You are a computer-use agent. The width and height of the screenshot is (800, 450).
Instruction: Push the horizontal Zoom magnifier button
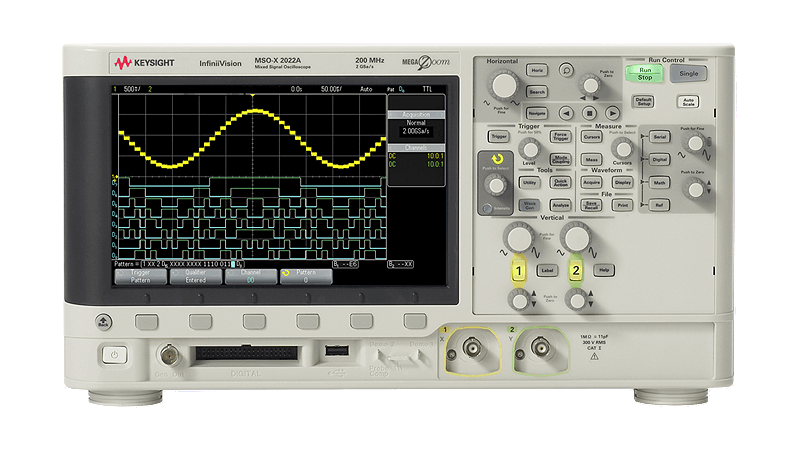coord(566,69)
